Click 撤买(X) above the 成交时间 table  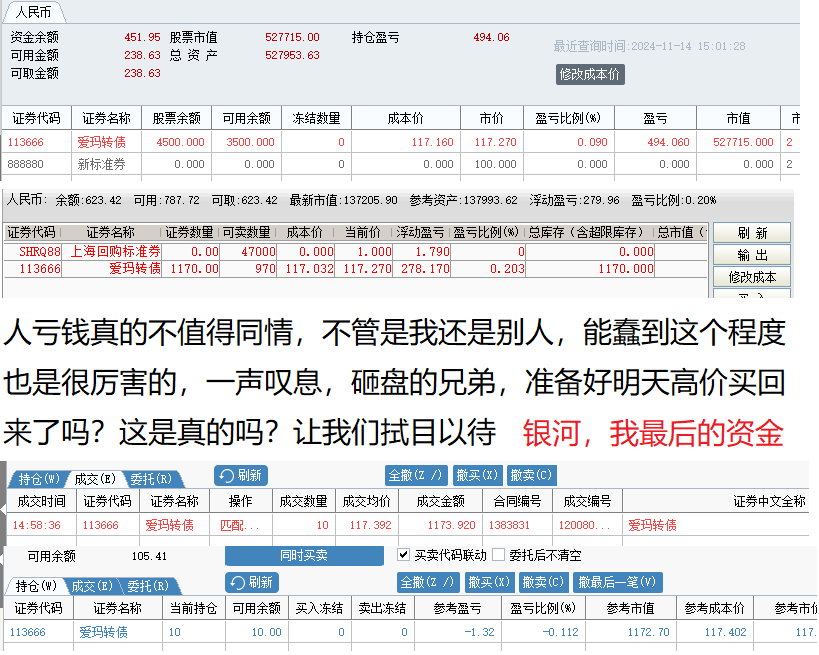point(476,476)
